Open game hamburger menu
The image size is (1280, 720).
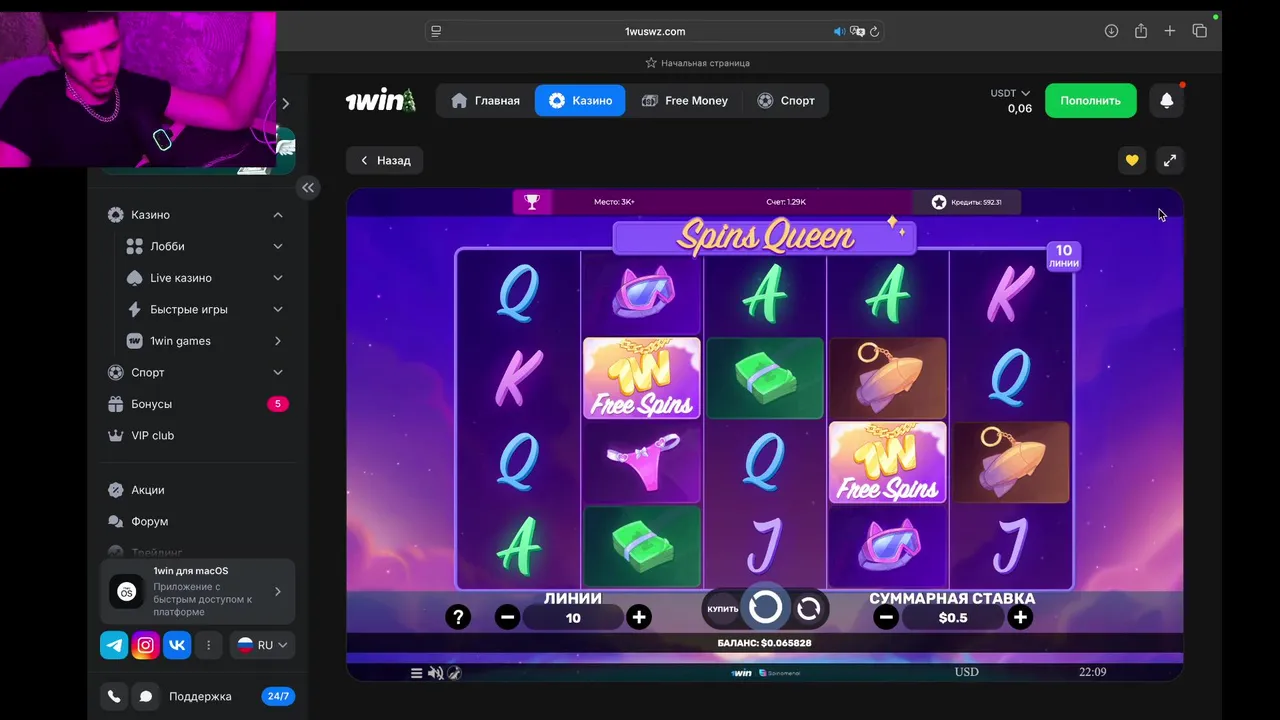417,673
